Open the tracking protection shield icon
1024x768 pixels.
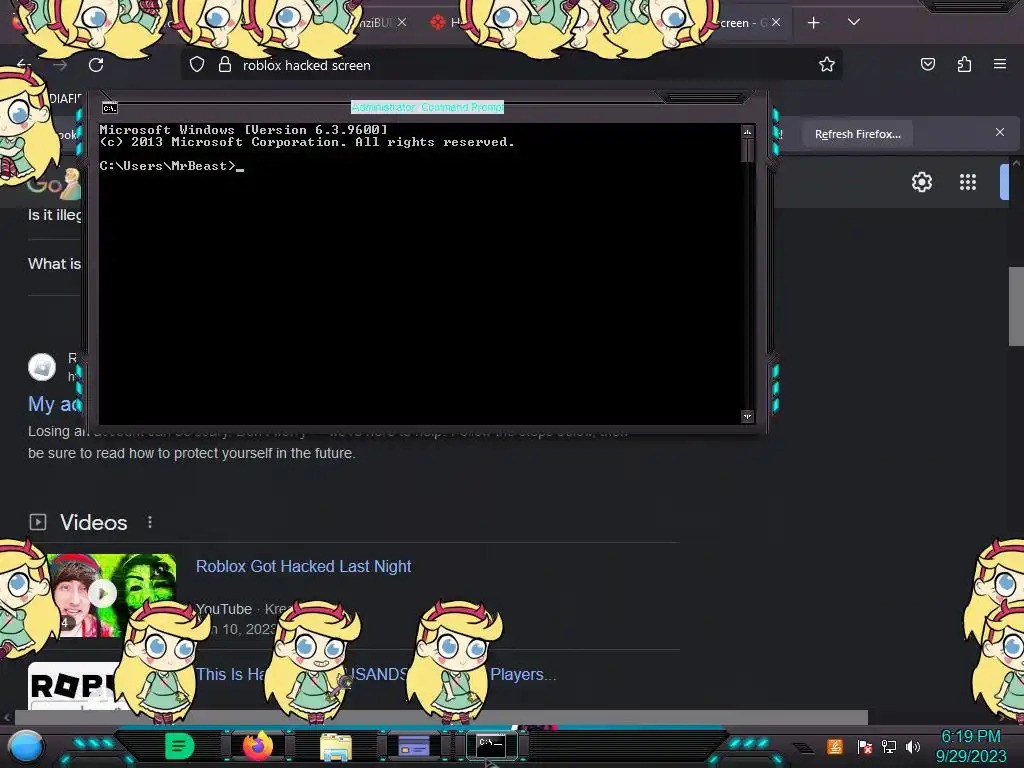point(197,65)
